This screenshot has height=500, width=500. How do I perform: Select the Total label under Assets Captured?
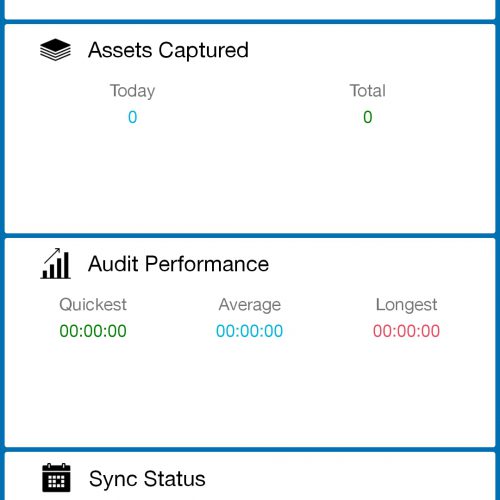(368, 90)
